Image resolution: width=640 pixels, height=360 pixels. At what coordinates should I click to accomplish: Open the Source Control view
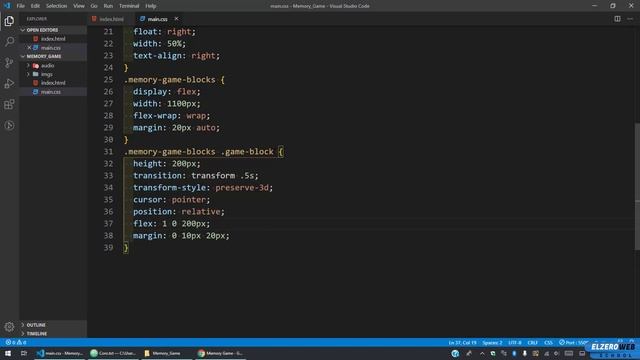point(9,62)
